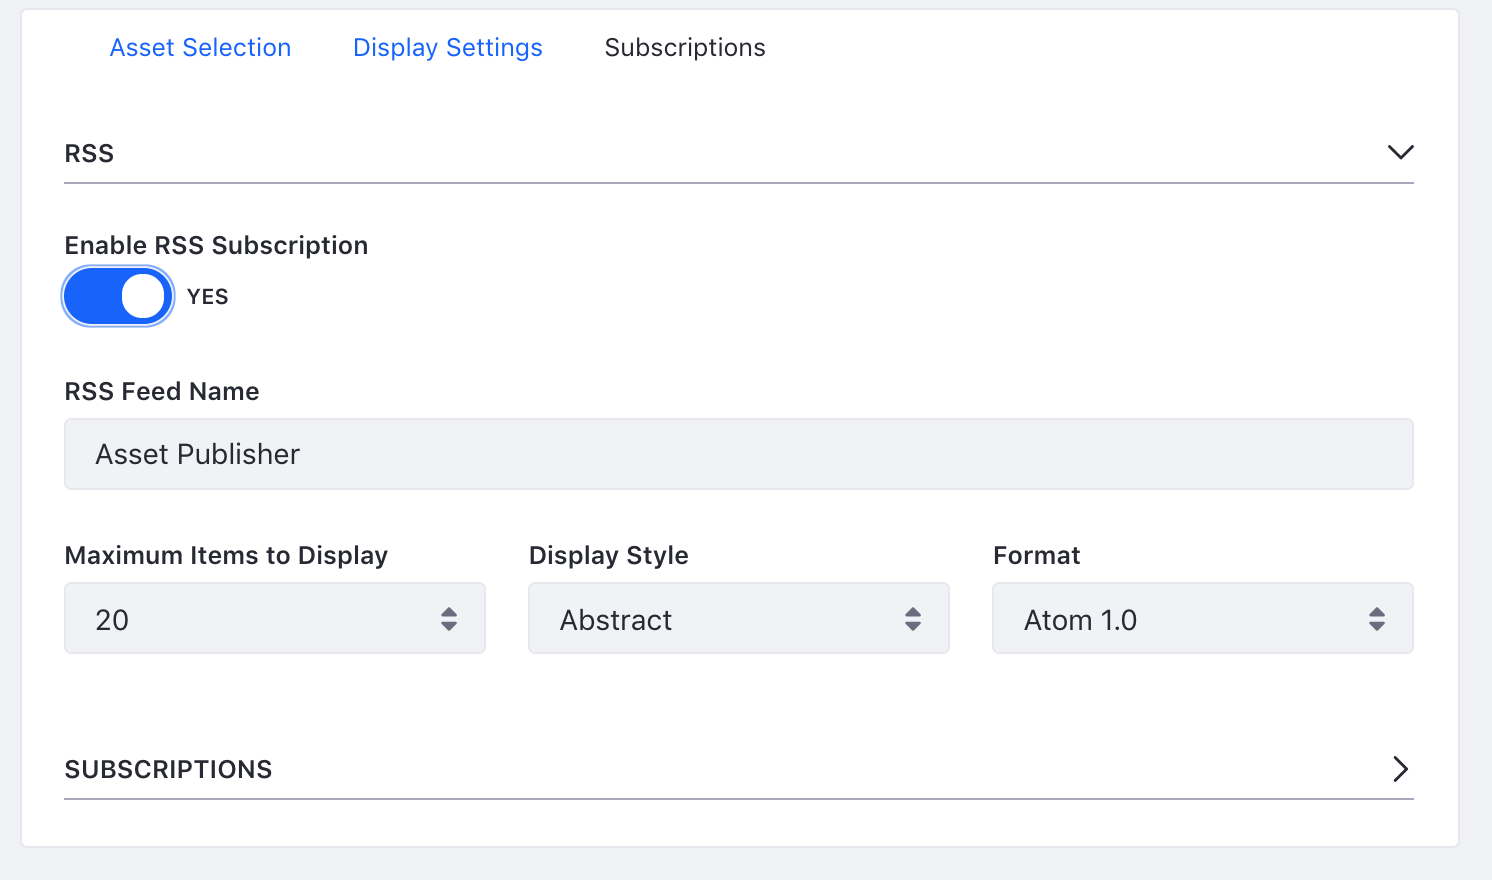The height and width of the screenshot is (880, 1492).
Task: Select the Subscriptions tab
Action: tap(685, 48)
